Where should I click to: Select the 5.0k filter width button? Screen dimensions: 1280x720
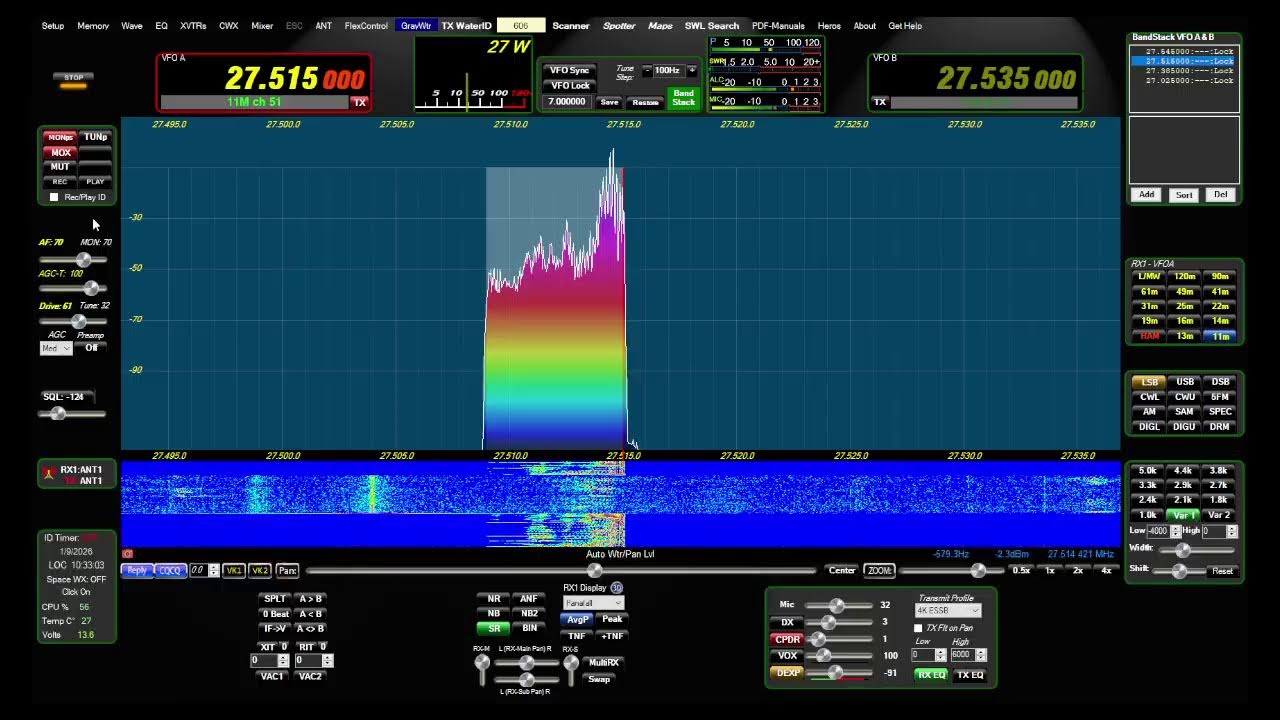[x=1148, y=470]
